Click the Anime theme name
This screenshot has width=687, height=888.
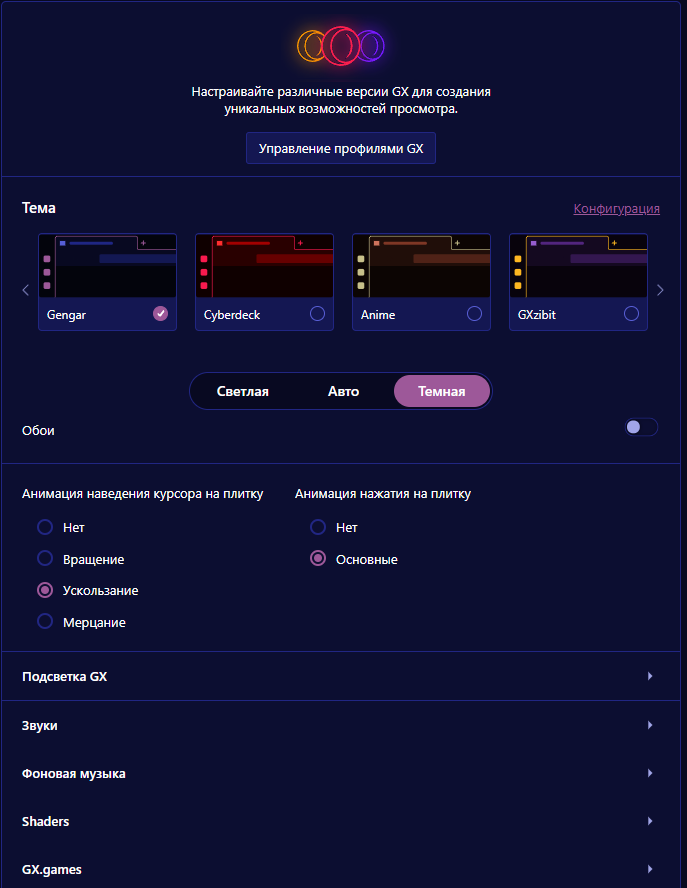point(378,315)
